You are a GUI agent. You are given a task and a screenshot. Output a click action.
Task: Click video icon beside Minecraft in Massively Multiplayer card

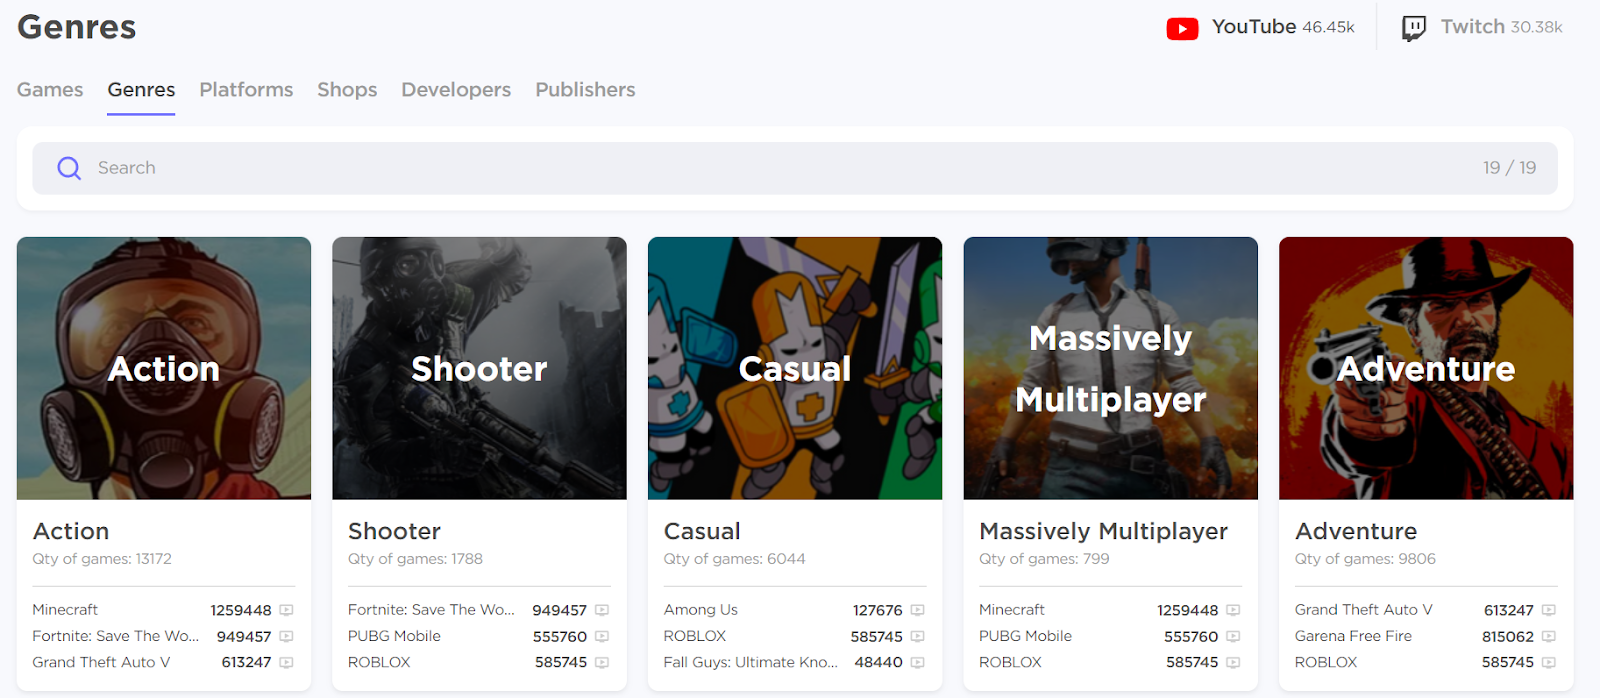pos(1233,610)
